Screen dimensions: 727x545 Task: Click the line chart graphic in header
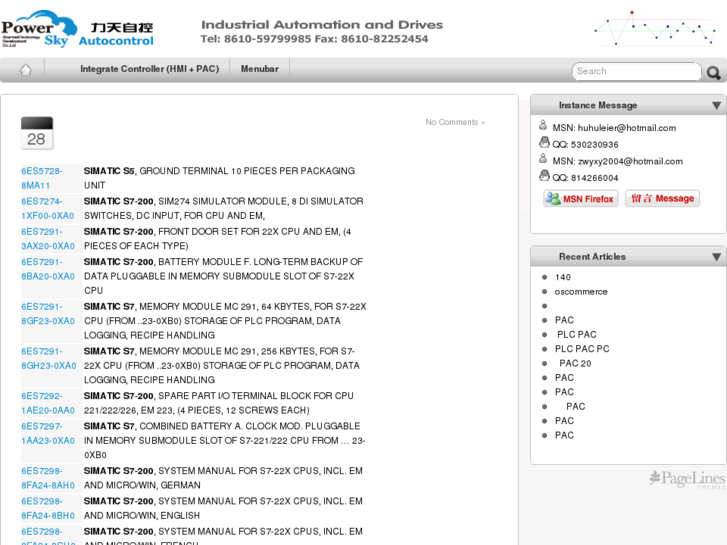pyautogui.click(x=655, y=28)
